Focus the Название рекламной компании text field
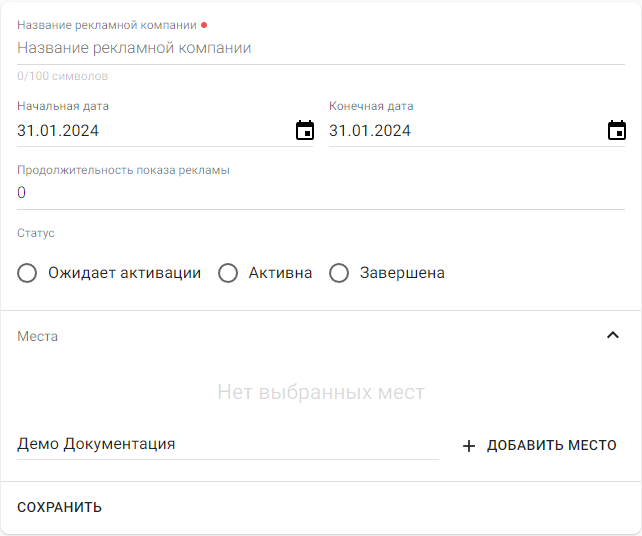 pos(321,48)
